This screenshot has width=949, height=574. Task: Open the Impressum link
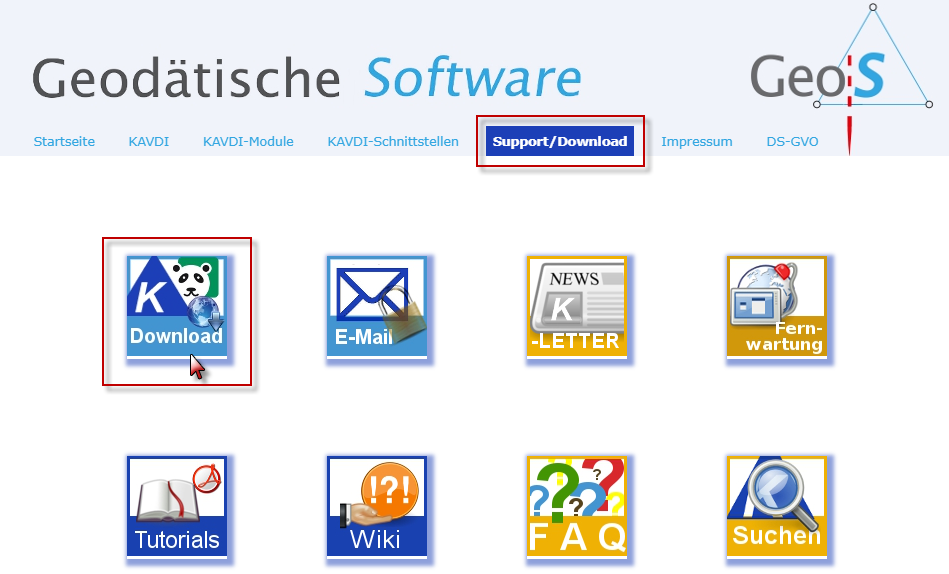click(x=696, y=142)
